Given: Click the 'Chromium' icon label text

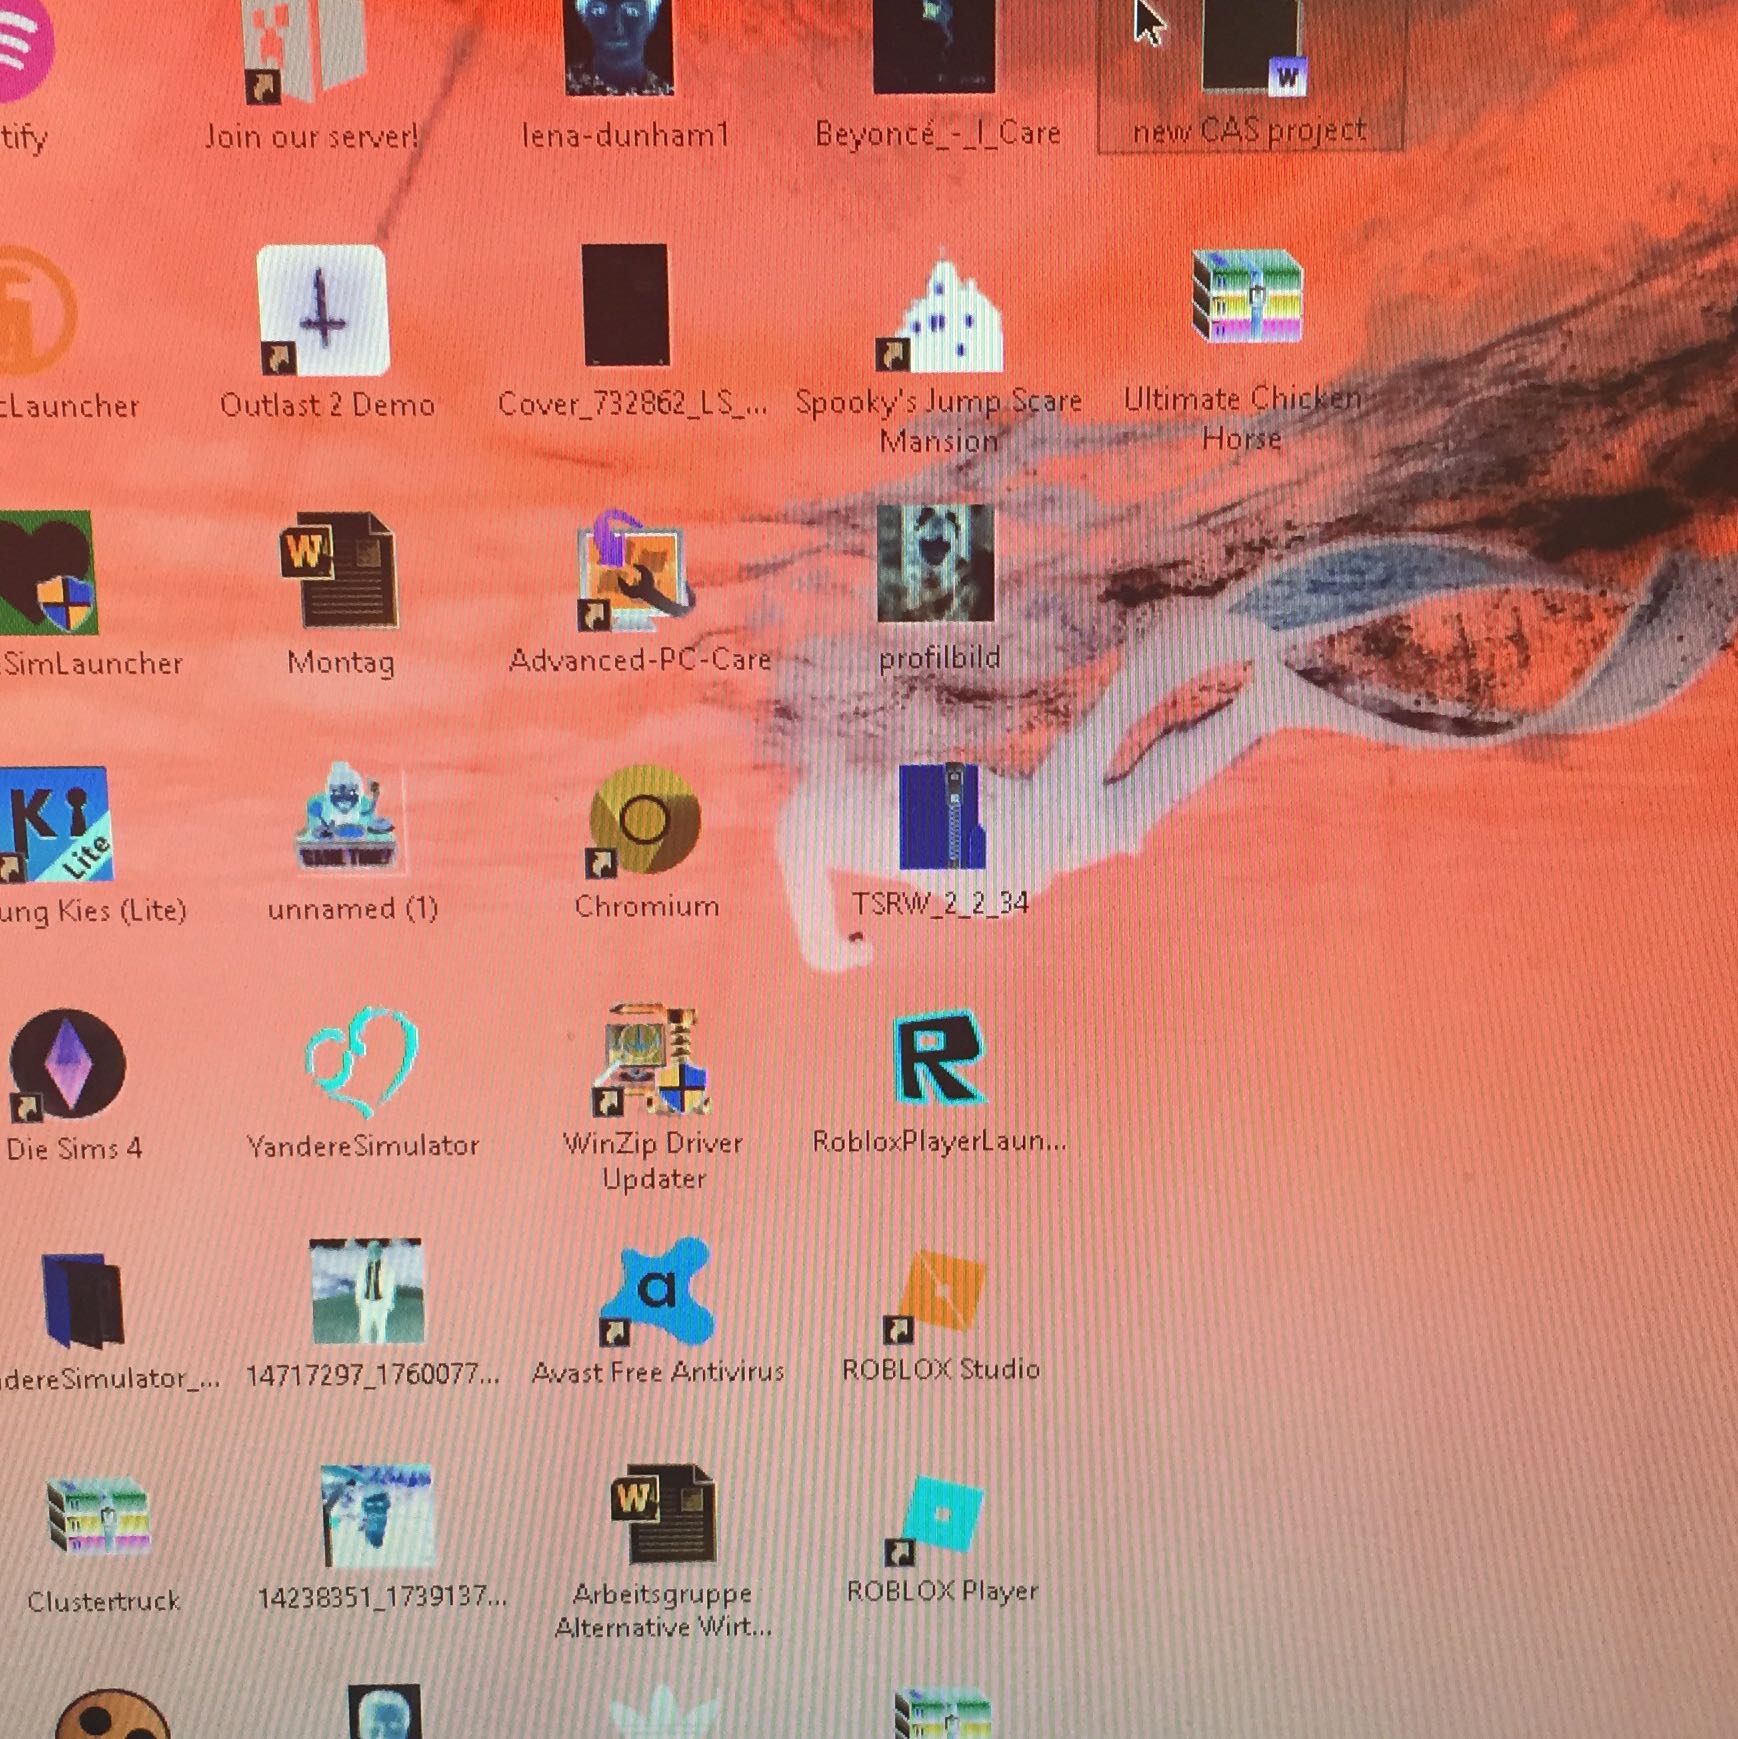Looking at the screenshot, I should tap(646, 907).
